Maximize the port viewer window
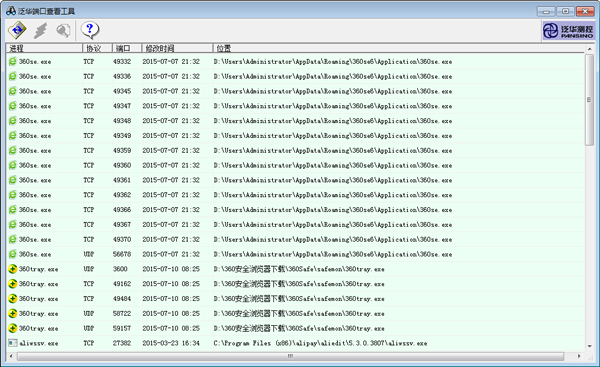This screenshot has width=600, height=367. 566,11
